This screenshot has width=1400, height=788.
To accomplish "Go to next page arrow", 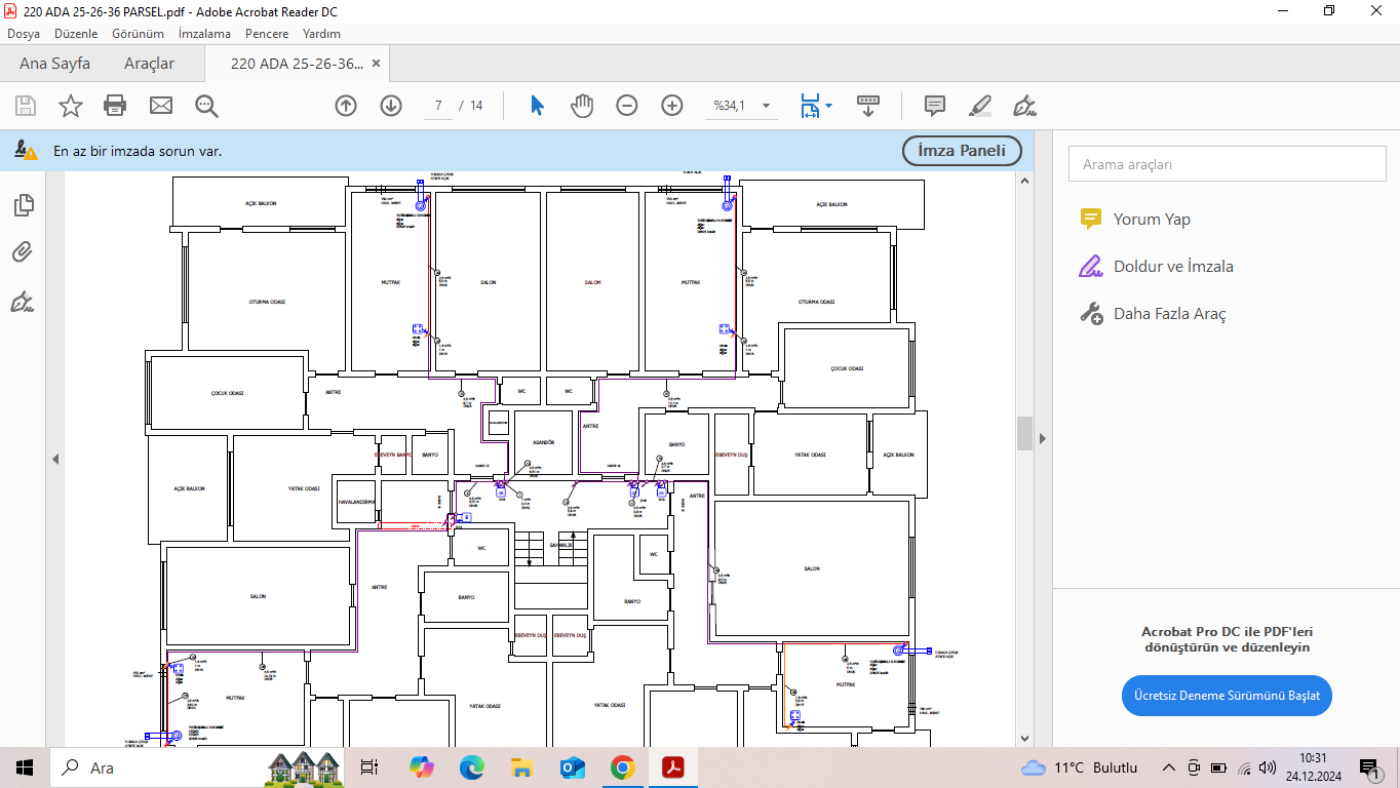I will (x=391, y=105).
